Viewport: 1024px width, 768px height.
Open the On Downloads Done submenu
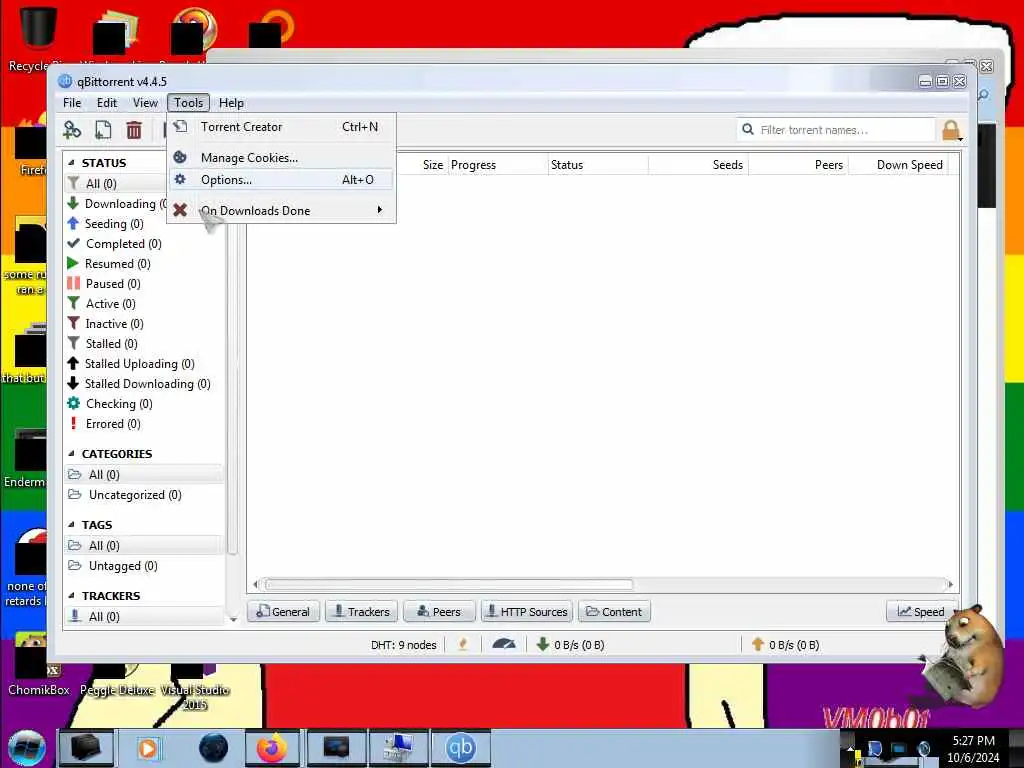(x=281, y=210)
